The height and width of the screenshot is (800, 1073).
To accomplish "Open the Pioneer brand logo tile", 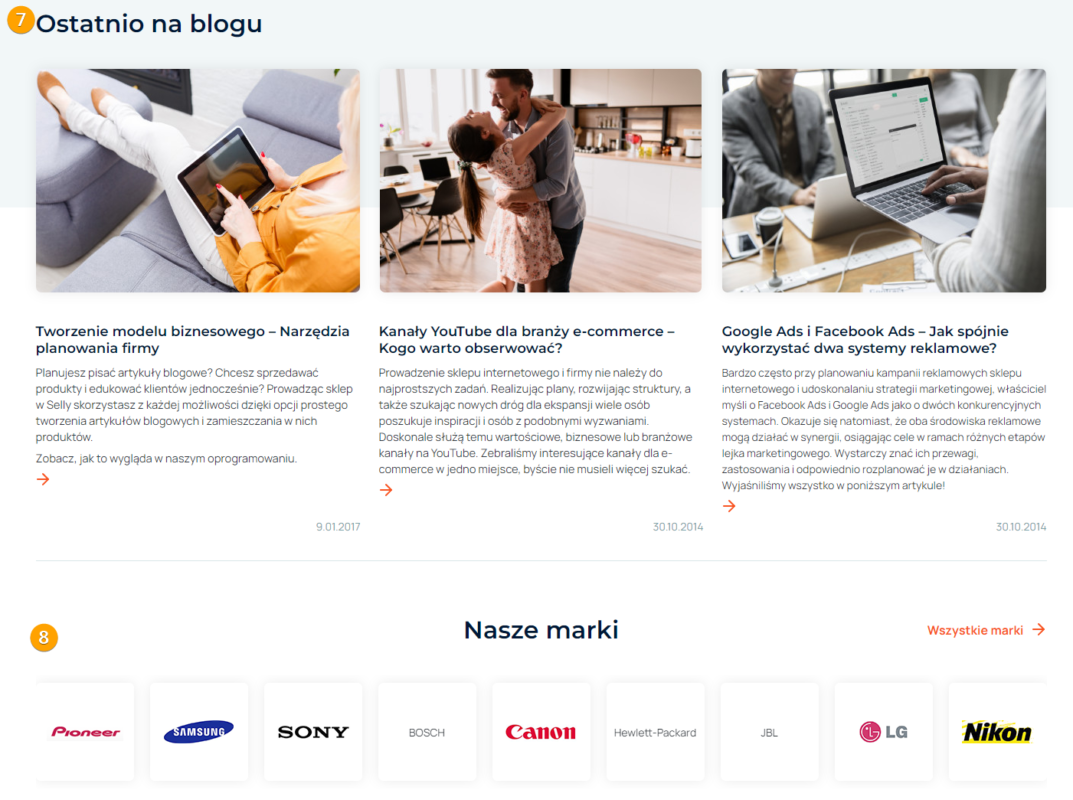I will 86,732.
